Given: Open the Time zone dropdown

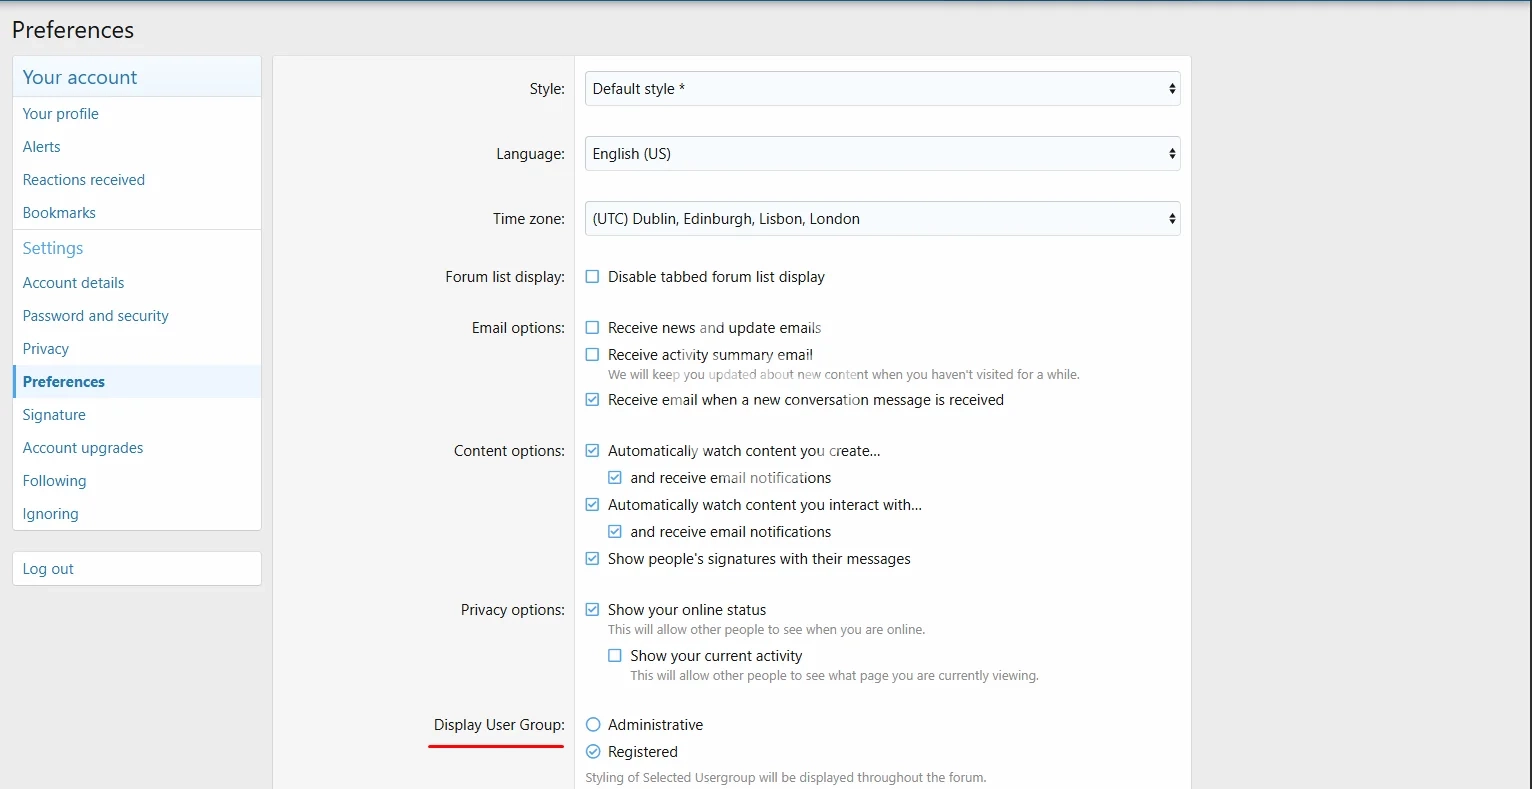Looking at the screenshot, I should (881, 219).
